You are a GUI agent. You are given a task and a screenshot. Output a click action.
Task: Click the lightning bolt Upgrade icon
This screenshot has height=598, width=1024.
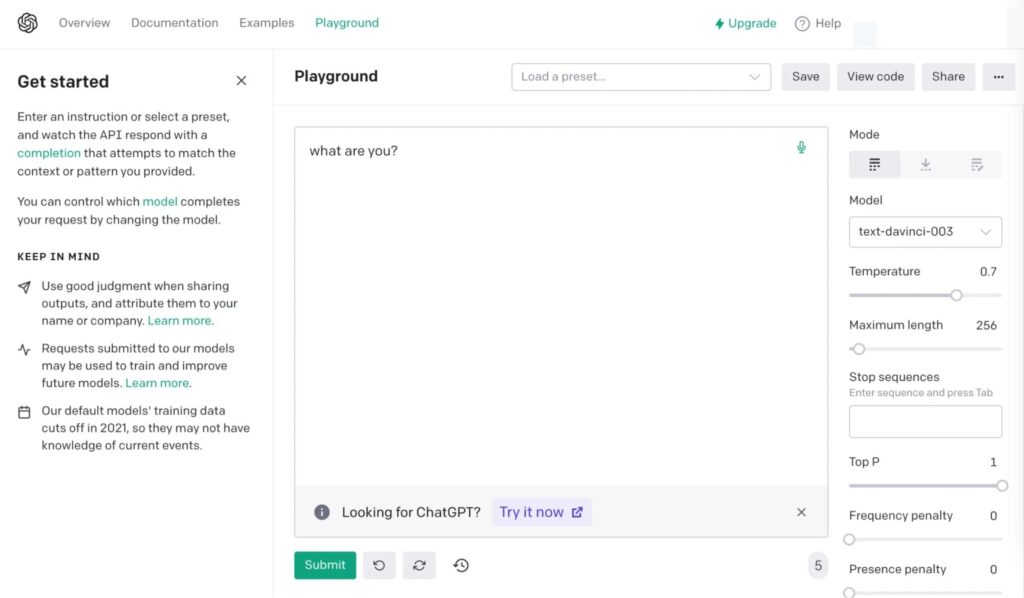pos(719,24)
